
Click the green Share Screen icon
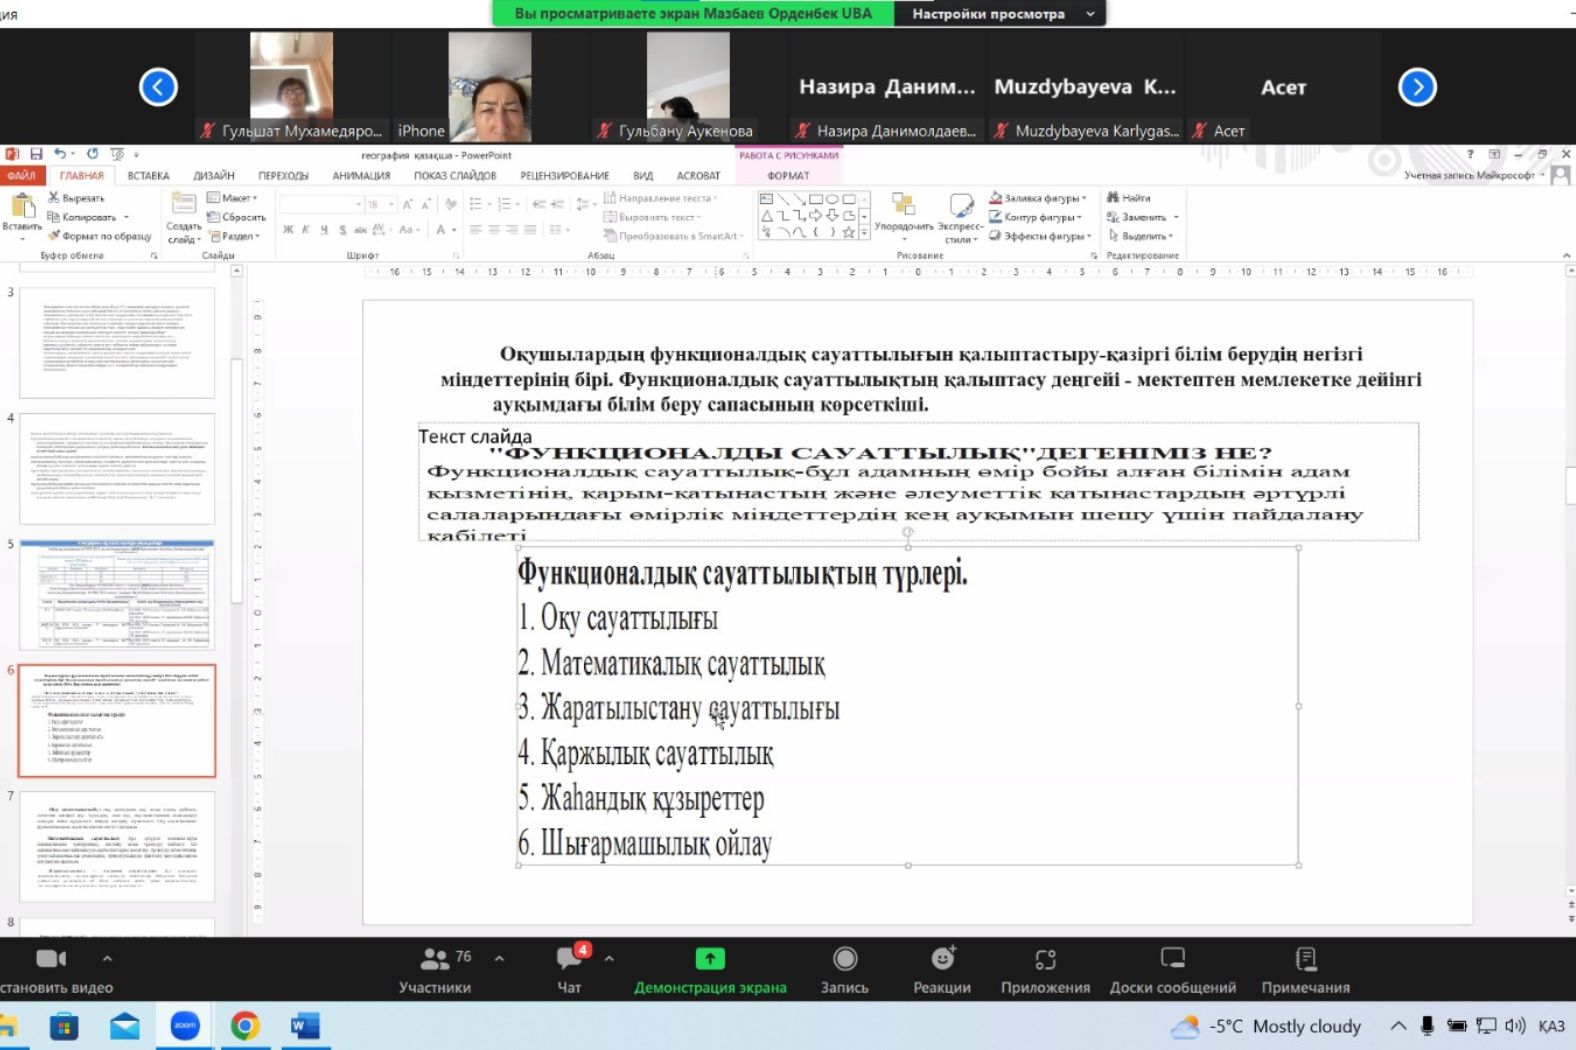pyautogui.click(x=709, y=960)
